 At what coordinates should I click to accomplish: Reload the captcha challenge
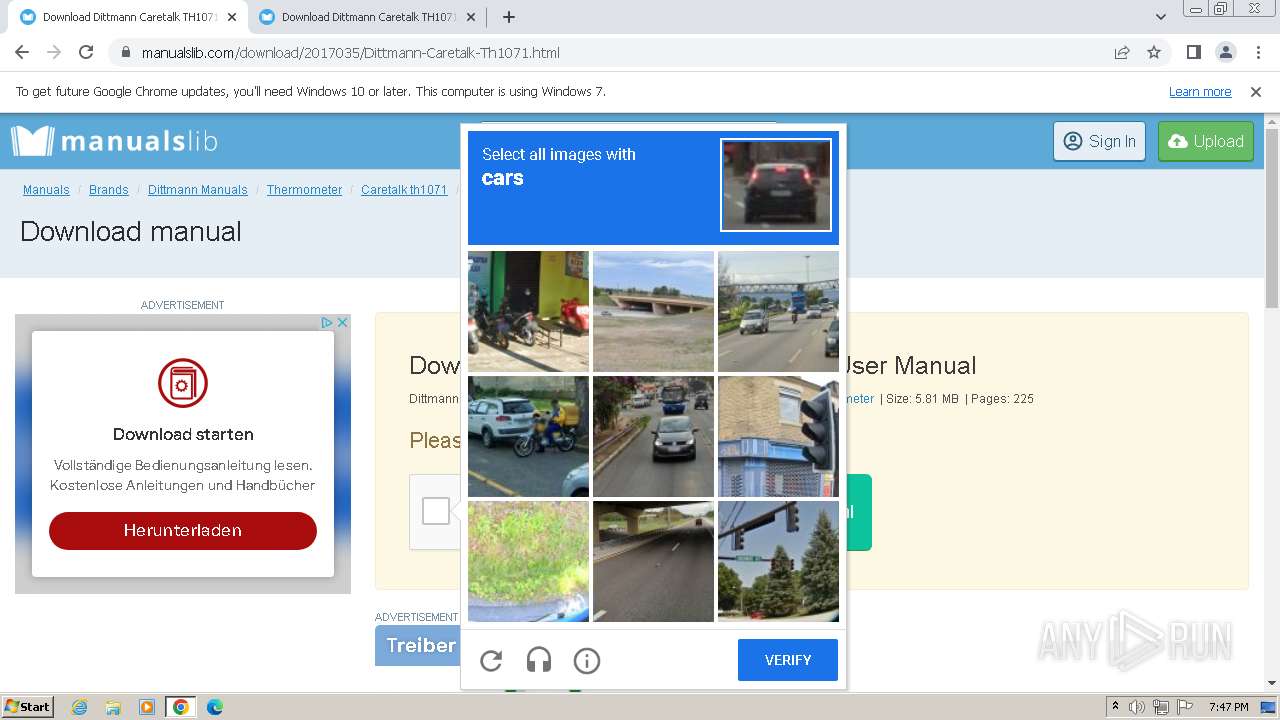(x=491, y=660)
